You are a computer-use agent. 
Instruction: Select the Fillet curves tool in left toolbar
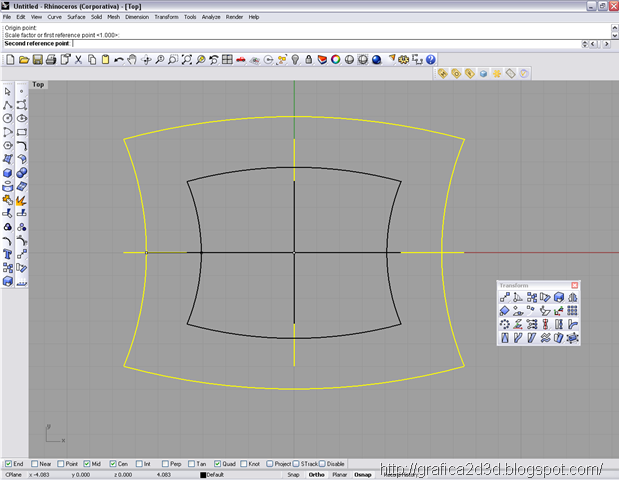tap(22, 146)
